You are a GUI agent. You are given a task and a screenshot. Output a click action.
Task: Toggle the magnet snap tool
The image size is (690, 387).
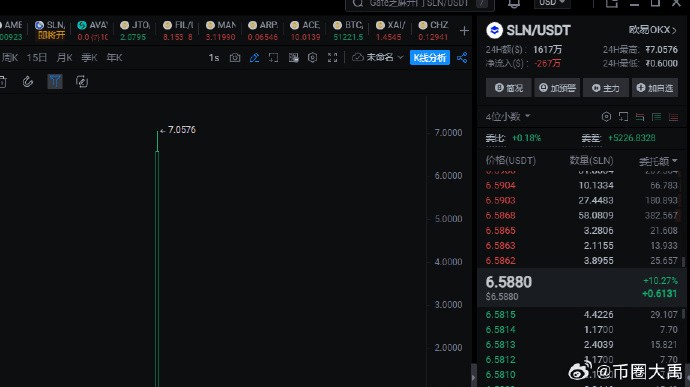pyautogui.click(x=28, y=81)
